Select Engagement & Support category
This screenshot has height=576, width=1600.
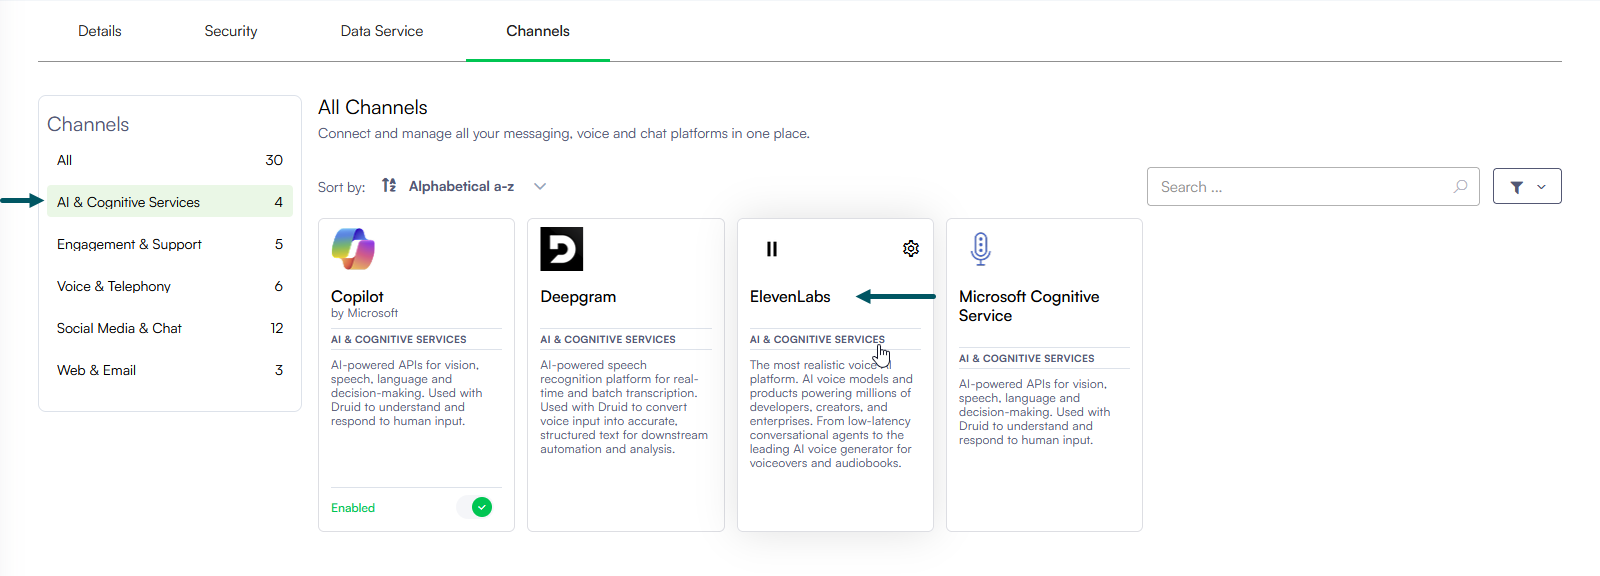[129, 244]
